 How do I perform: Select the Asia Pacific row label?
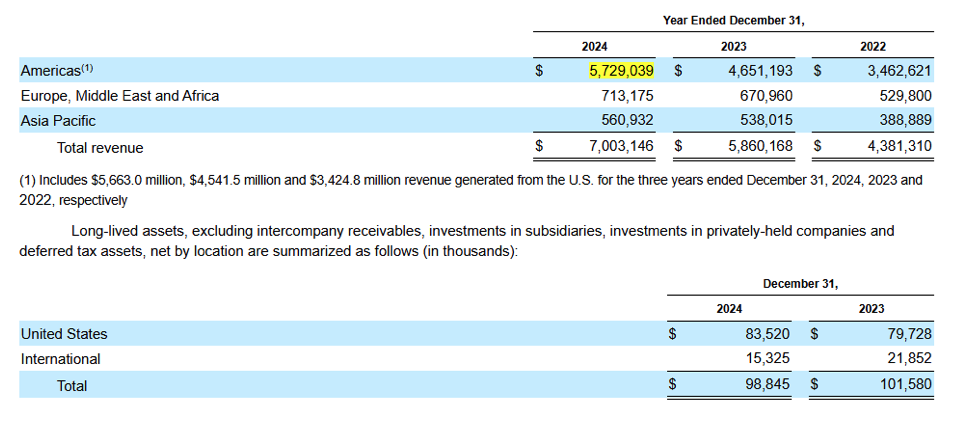tap(58, 121)
